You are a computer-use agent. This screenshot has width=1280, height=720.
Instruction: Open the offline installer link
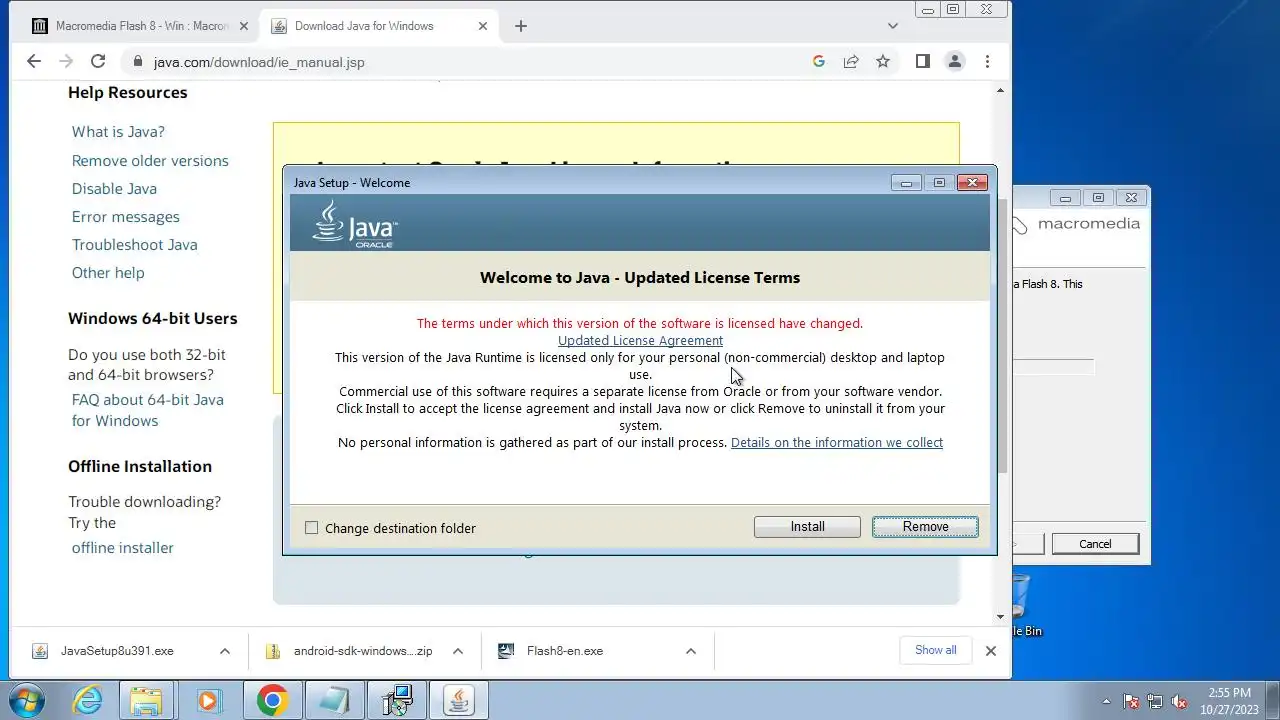123,548
